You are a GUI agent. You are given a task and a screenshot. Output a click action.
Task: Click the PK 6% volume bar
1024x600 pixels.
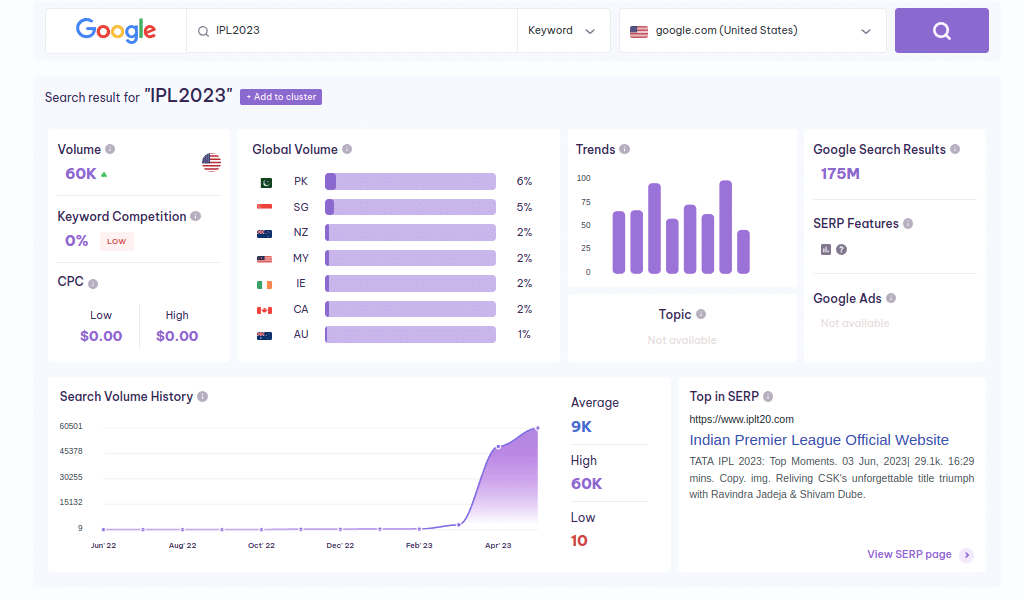pos(410,182)
